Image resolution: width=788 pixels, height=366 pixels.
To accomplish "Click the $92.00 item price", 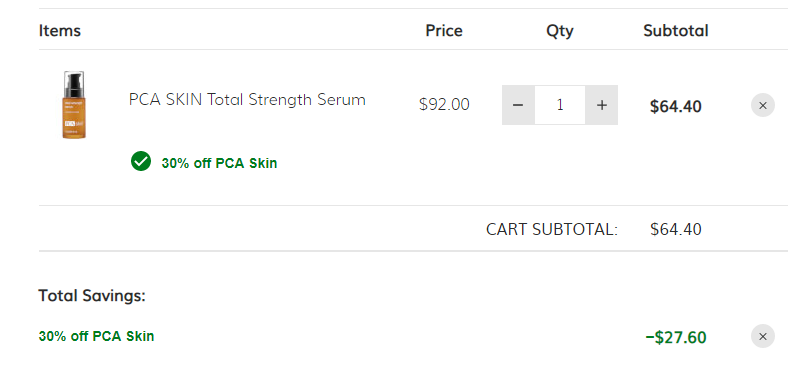I will [x=444, y=105].
